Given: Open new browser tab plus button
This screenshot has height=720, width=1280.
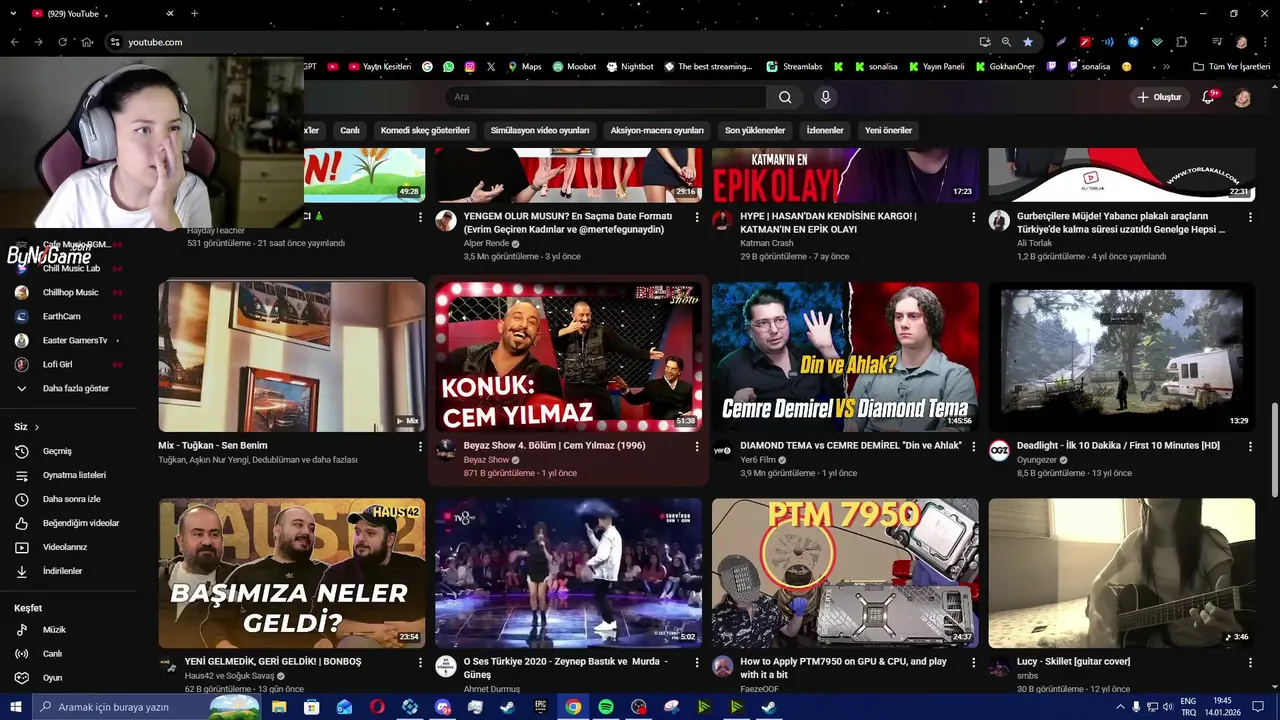Looking at the screenshot, I should [x=194, y=14].
